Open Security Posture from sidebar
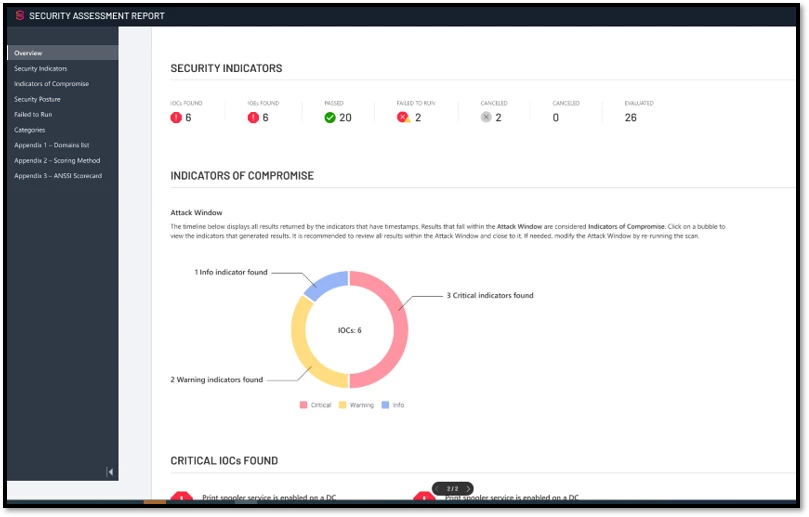Screen dimensions: 809x517 pos(37,99)
